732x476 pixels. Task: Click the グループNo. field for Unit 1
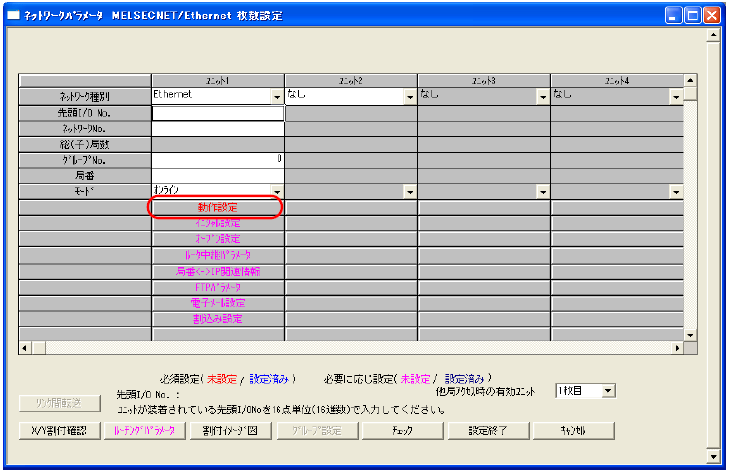tap(217, 159)
